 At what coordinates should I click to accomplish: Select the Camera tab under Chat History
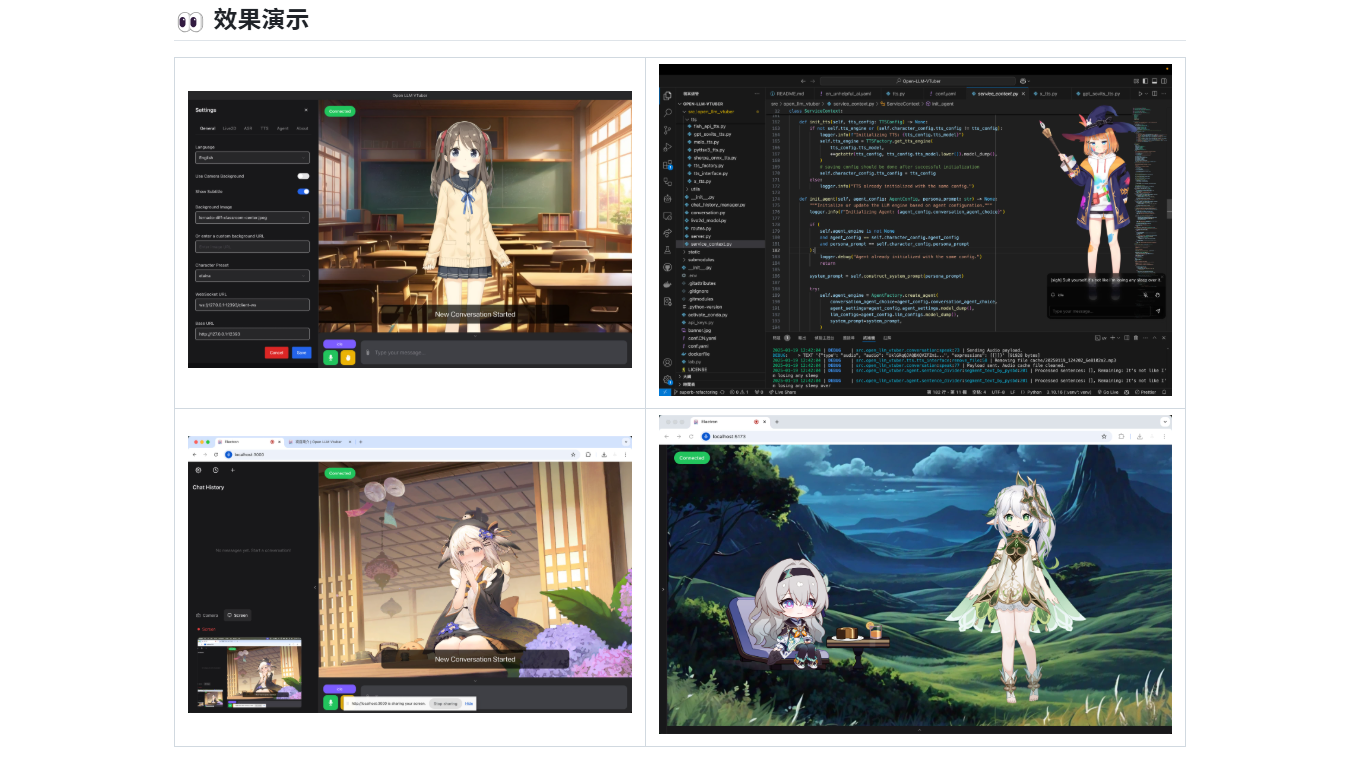[x=208, y=615]
